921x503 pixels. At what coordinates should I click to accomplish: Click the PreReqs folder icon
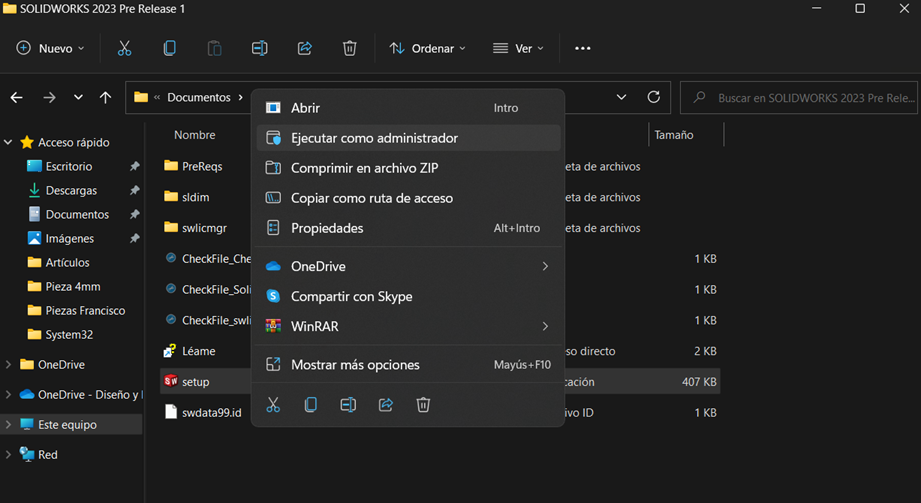(x=170, y=166)
